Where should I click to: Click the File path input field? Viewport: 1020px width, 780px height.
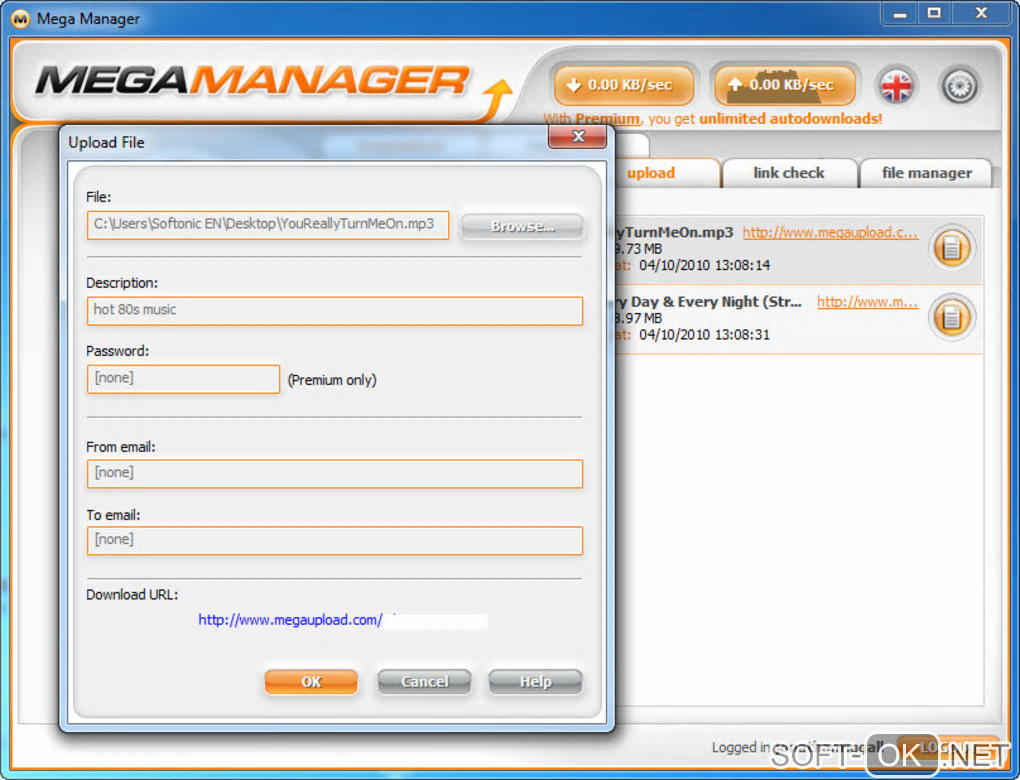pyautogui.click(x=268, y=225)
